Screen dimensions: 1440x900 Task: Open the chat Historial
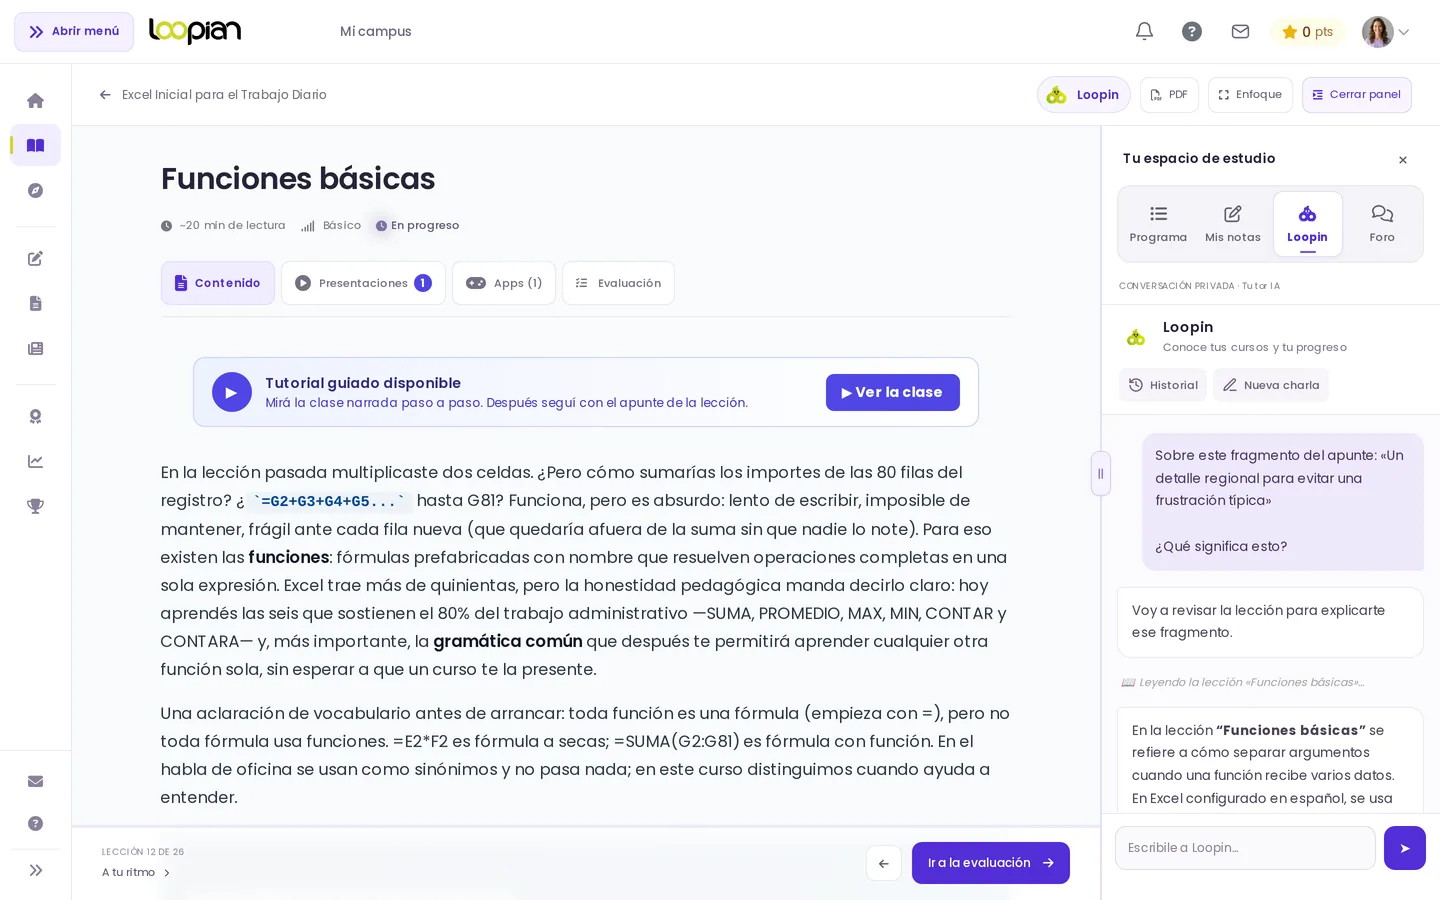pos(1164,385)
